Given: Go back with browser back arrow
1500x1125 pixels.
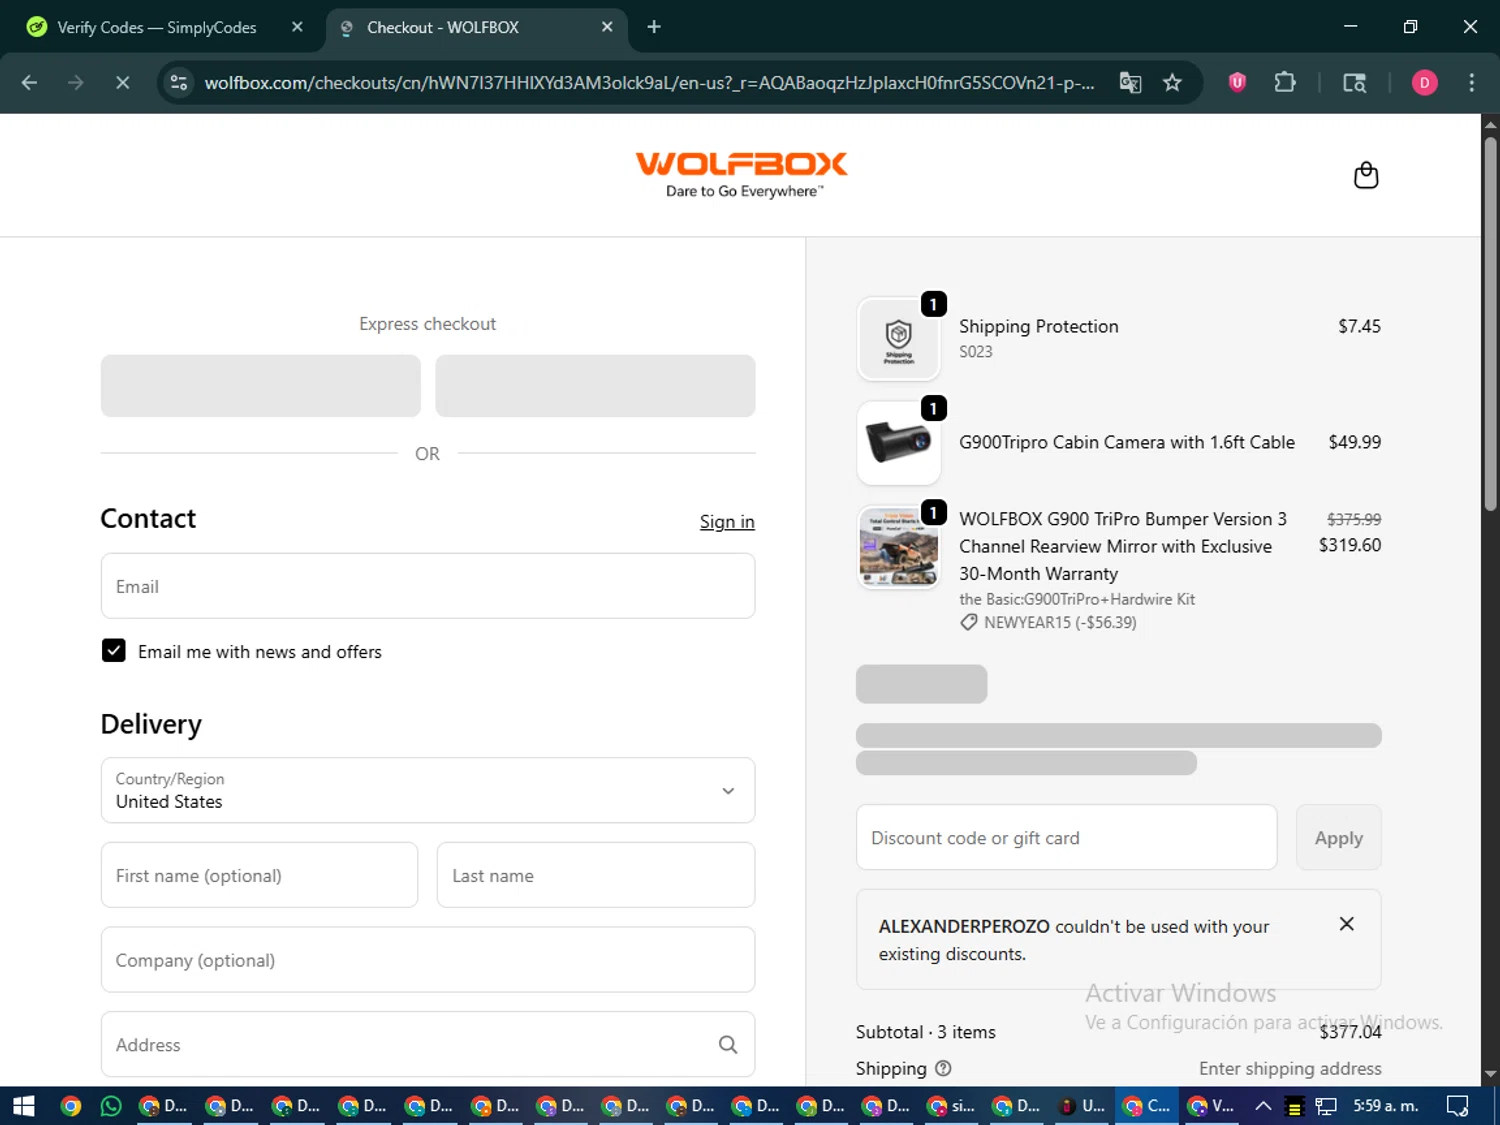Looking at the screenshot, I should click(29, 83).
